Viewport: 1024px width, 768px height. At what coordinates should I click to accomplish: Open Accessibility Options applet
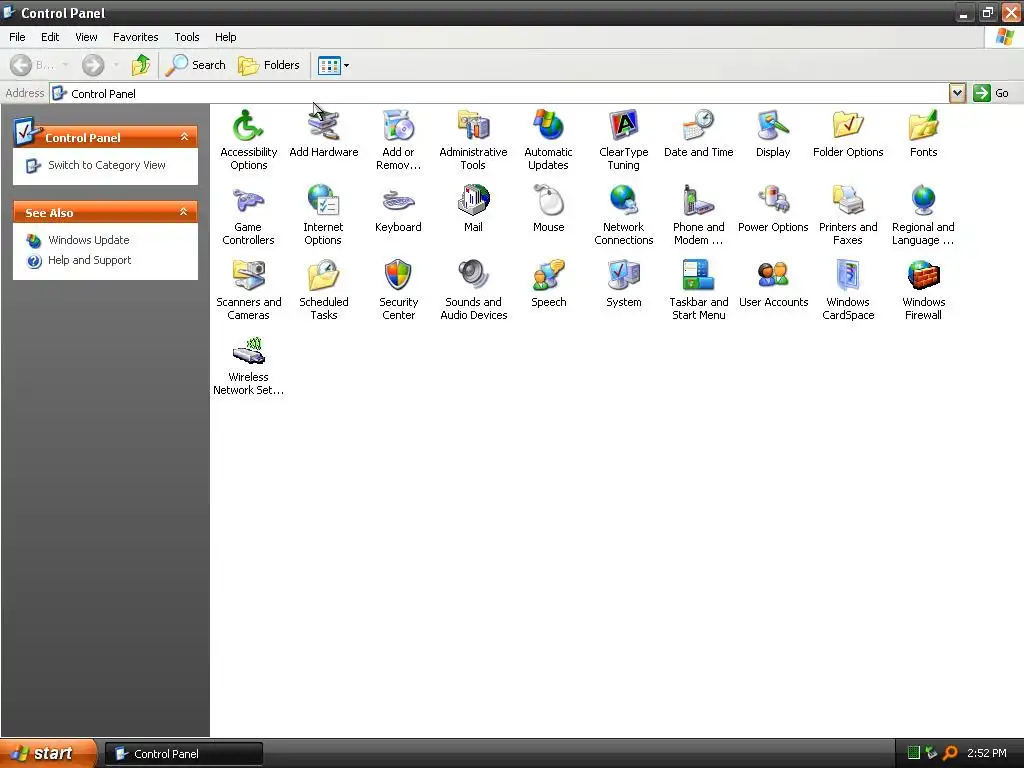tap(248, 125)
